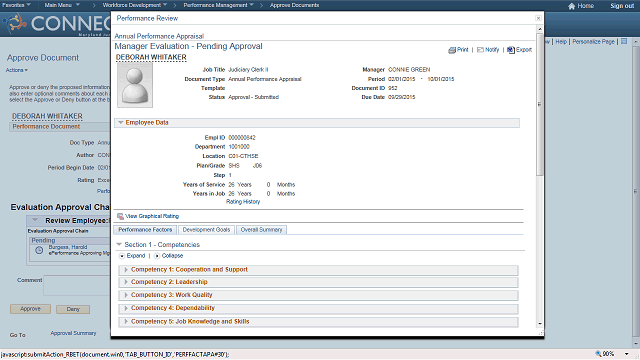
Task: Click the Collapse all icon
Action: point(157,256)
